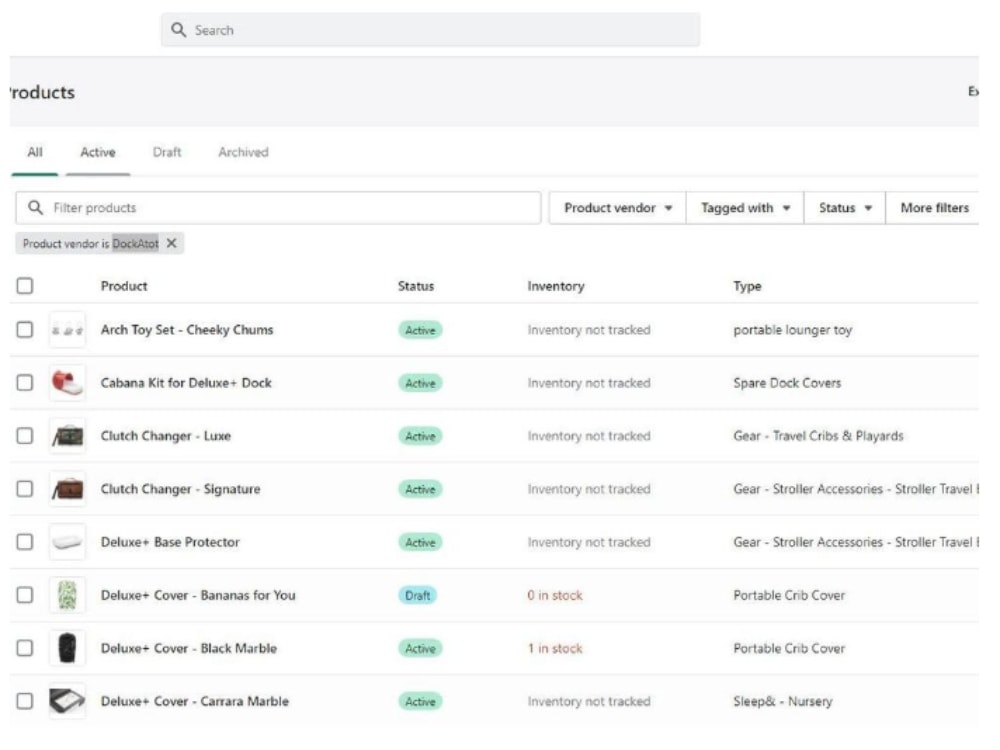
Task: Open product Cabana Kit for Deluxe+ Dock
Action: click(x=186, y=383)
